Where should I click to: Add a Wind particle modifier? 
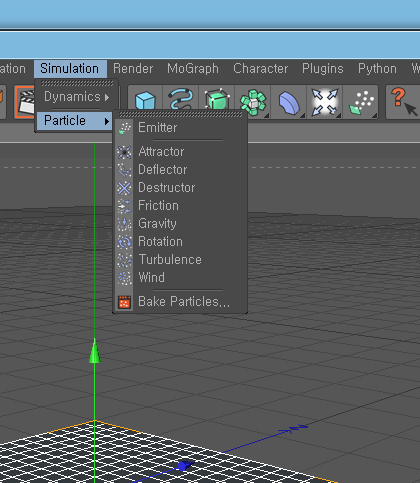pos(180,278)
